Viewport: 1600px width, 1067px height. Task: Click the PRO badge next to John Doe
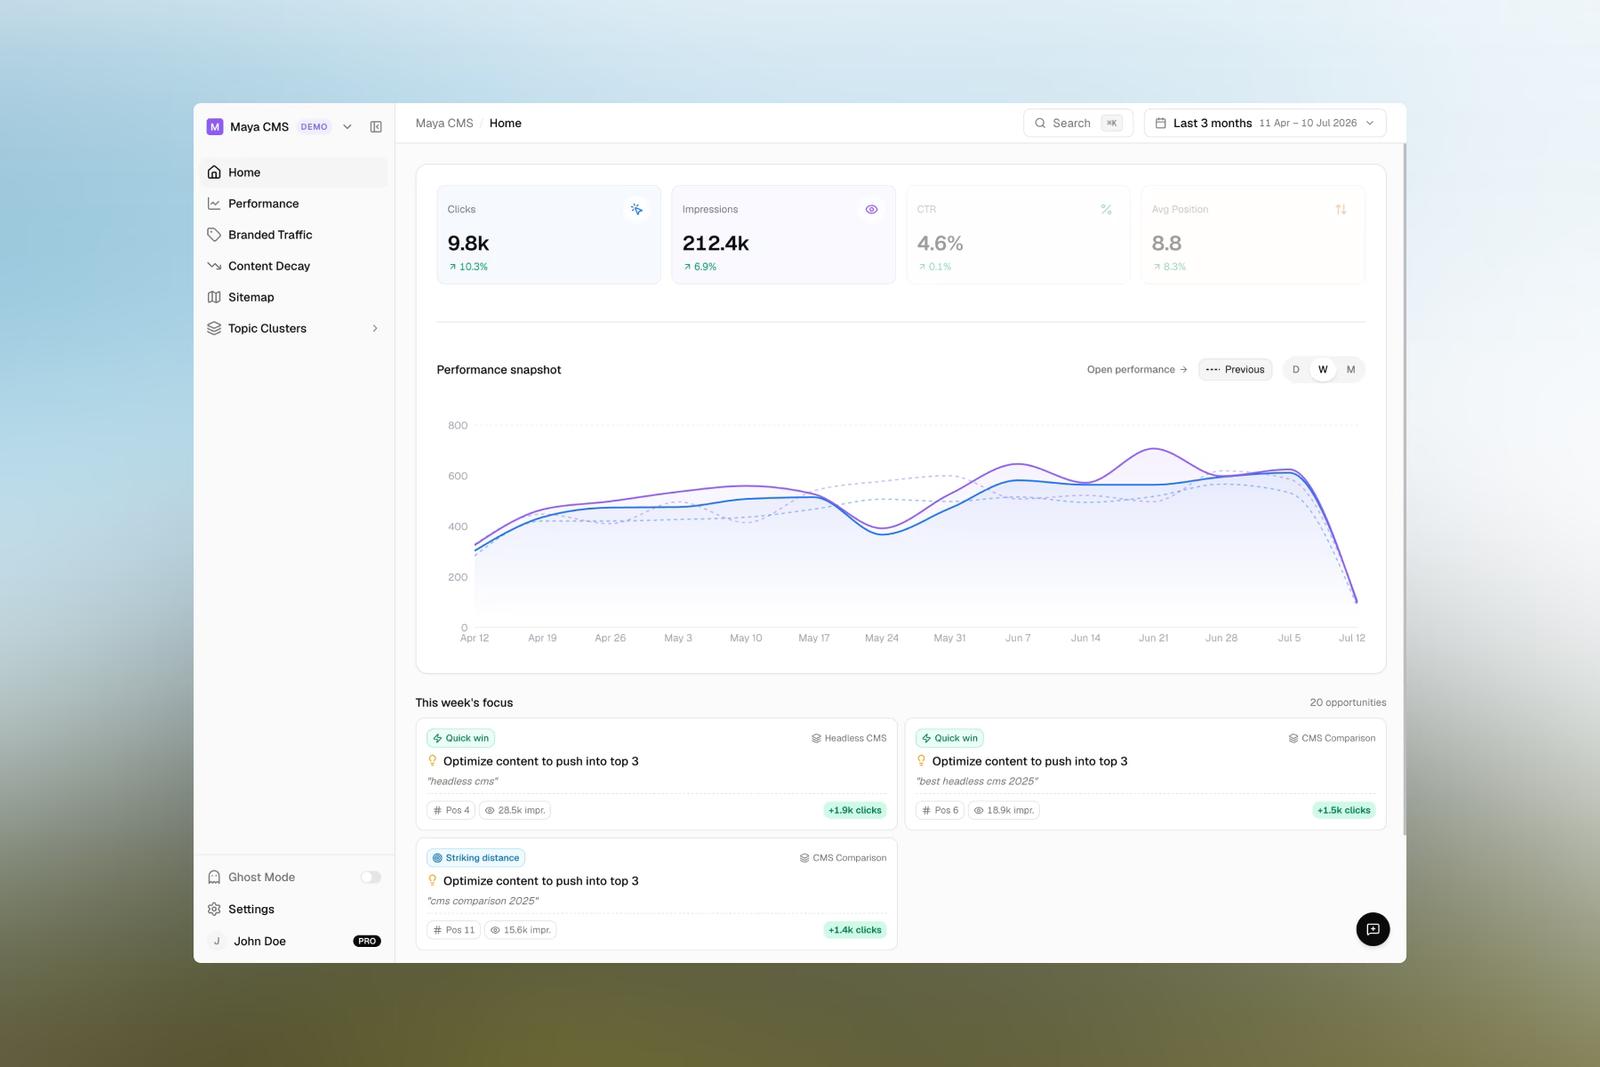pyautogui.click(x=367, y=941)
